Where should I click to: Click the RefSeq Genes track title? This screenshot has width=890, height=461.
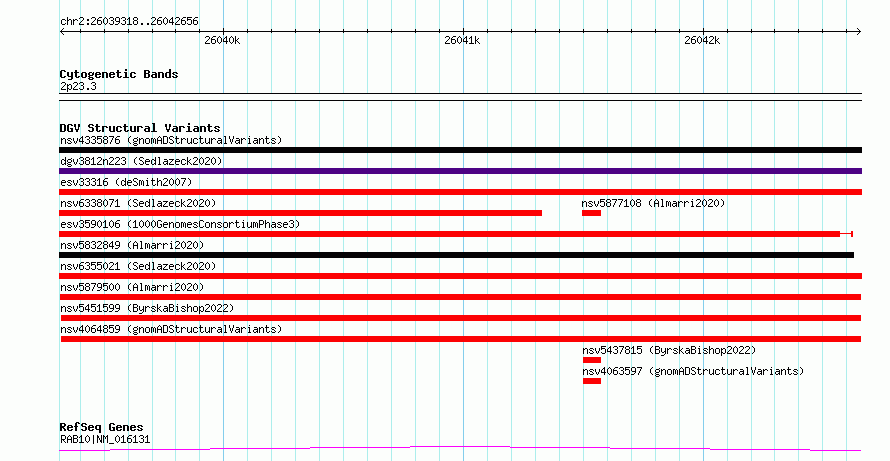[x=102, y=427]
